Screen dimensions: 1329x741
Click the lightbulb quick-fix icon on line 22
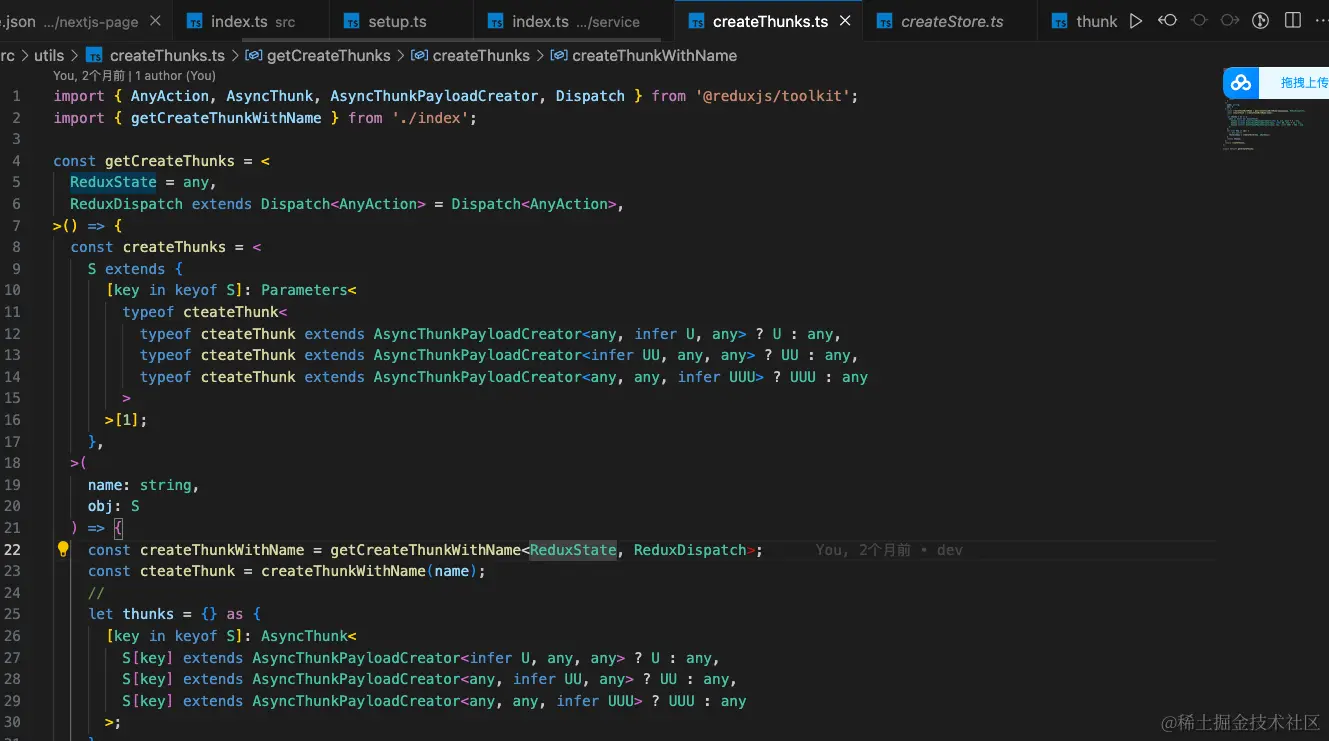(x=63, y=549)
